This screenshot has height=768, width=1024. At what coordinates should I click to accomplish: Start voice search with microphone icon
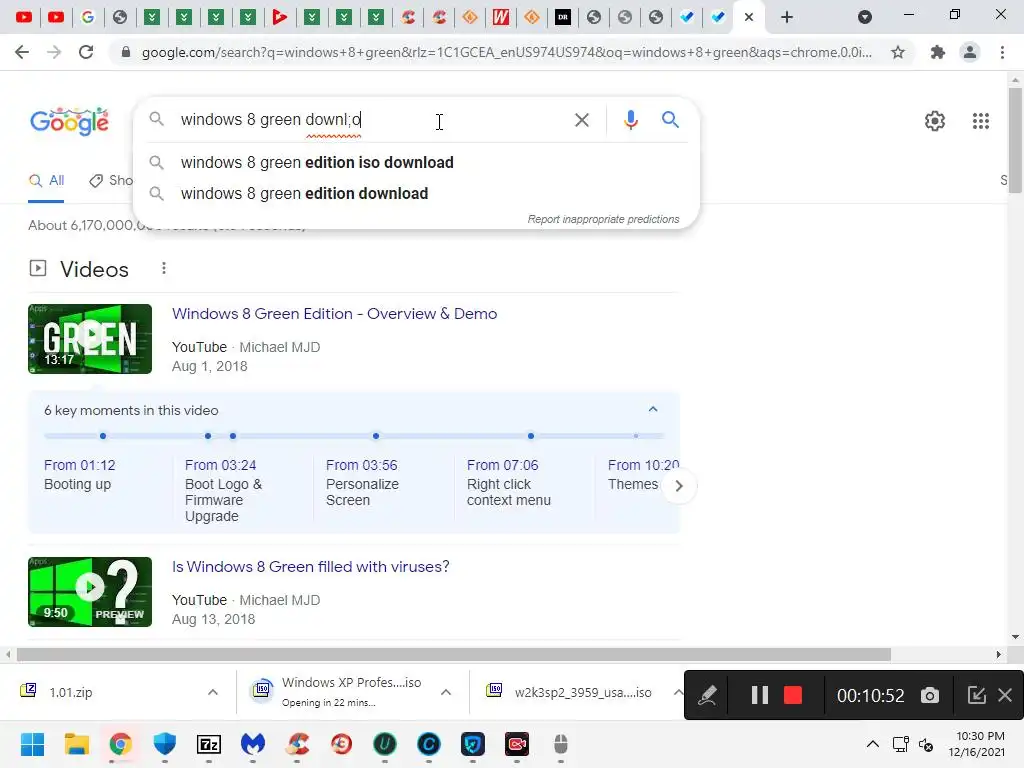tap(630, 120)
